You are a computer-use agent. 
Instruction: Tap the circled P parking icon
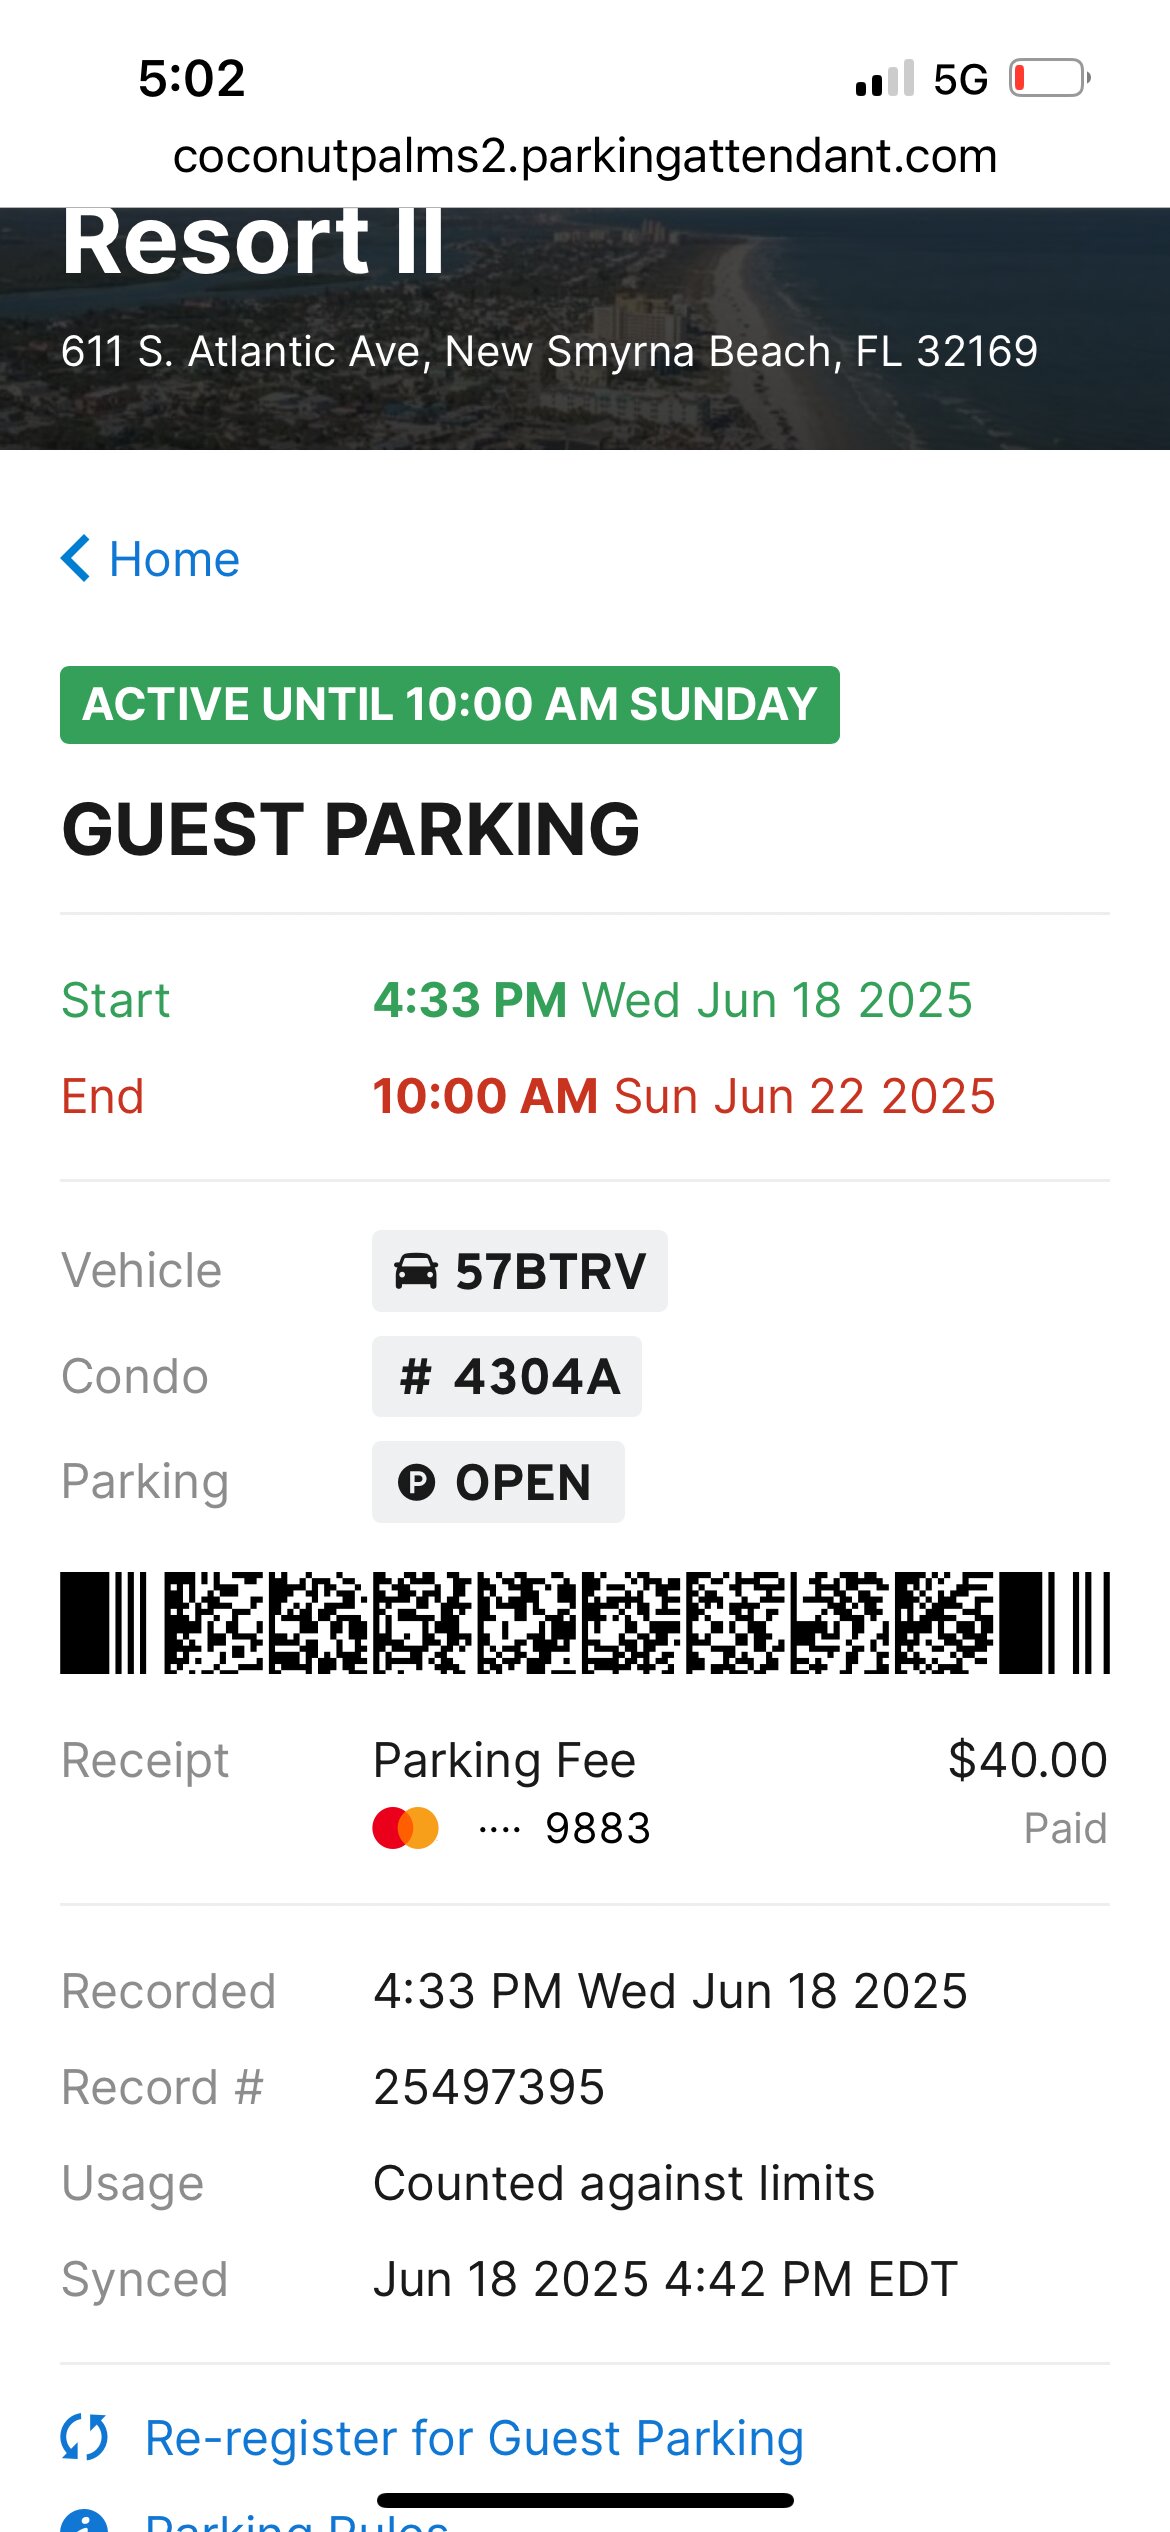click(x=416, y=1482)
